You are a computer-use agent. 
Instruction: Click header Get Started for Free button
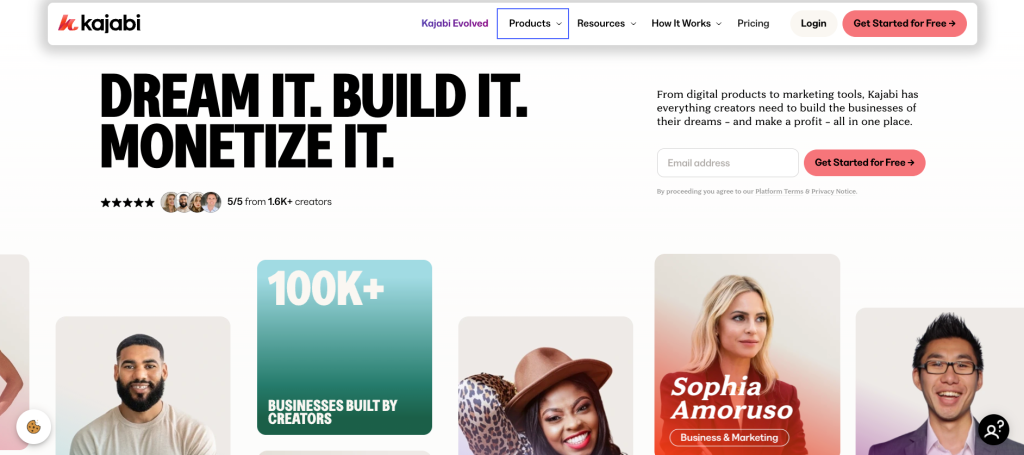[904, 24]
